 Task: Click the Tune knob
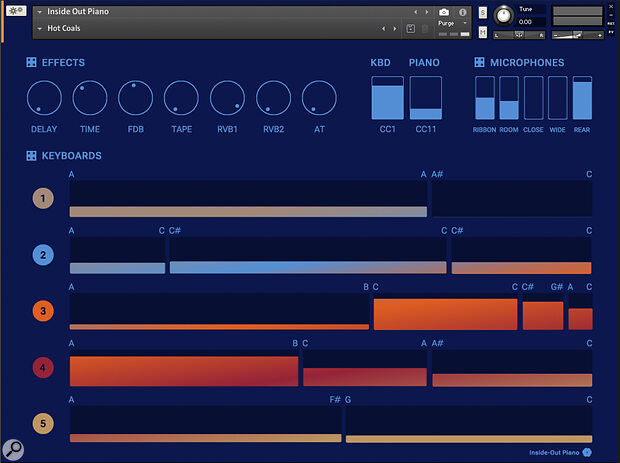(503, 15)
